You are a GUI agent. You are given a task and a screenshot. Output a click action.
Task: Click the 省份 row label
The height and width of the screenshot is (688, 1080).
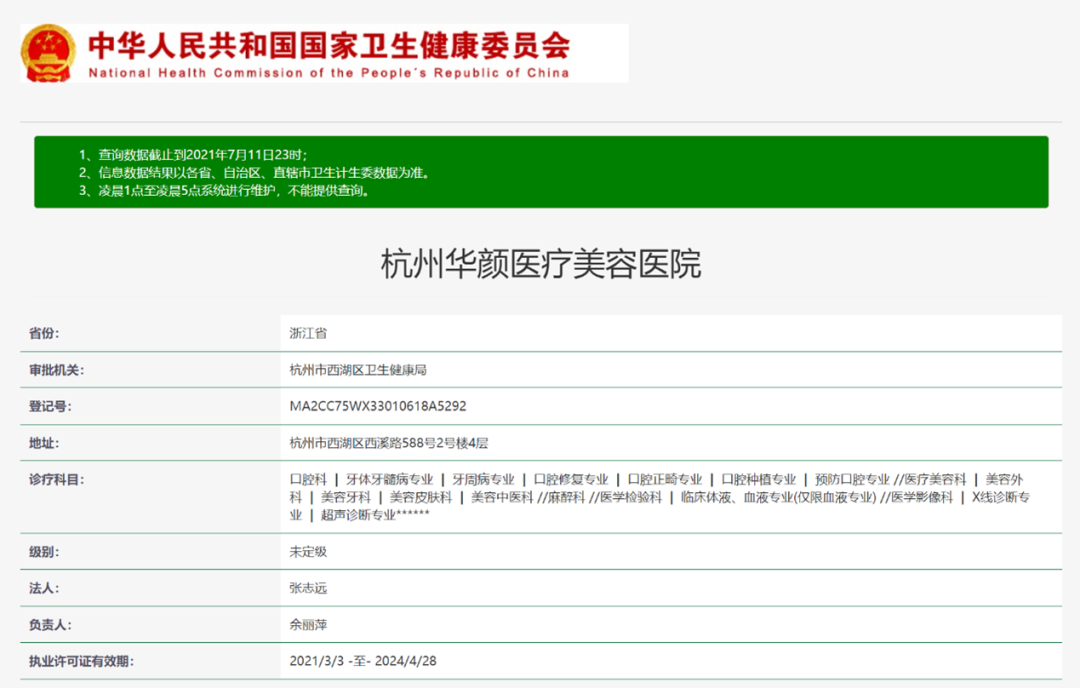(44, 333)
